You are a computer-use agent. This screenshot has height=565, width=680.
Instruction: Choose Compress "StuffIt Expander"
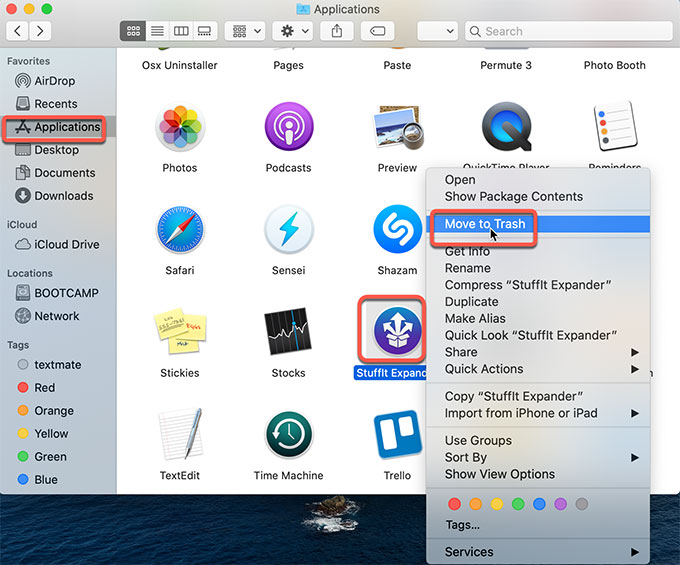pyautogui.click(x=538, y=285)
